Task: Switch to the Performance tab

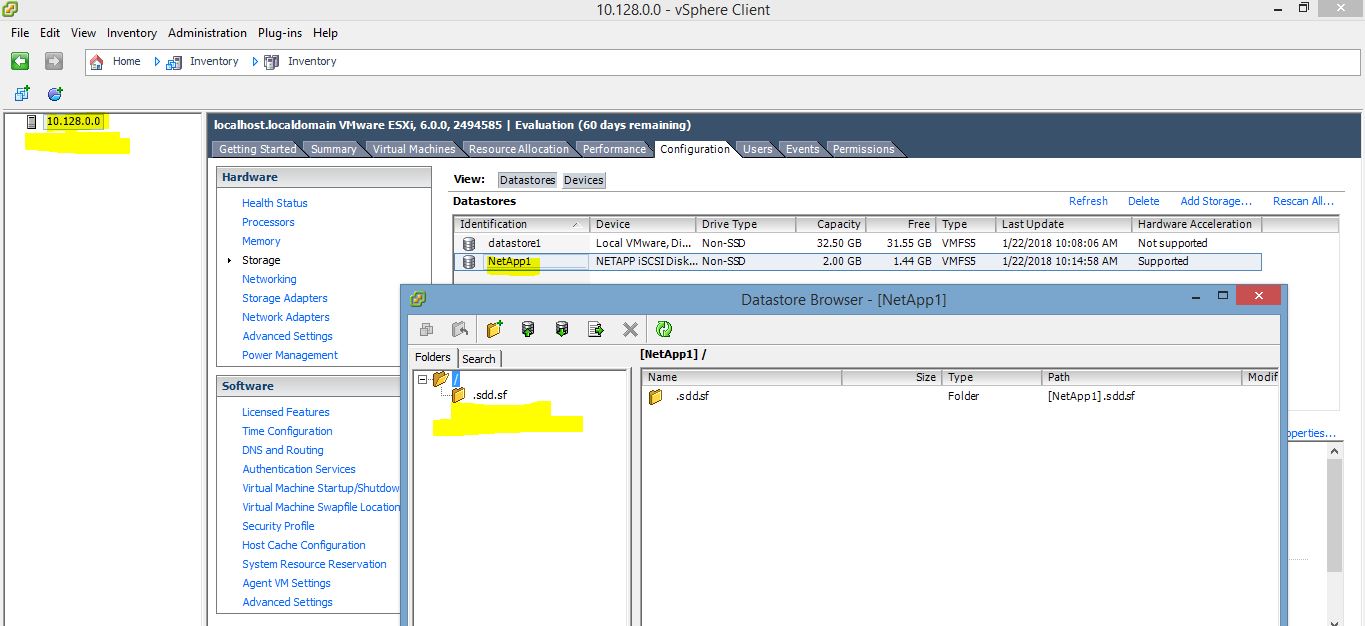Action: pos(614,149)
